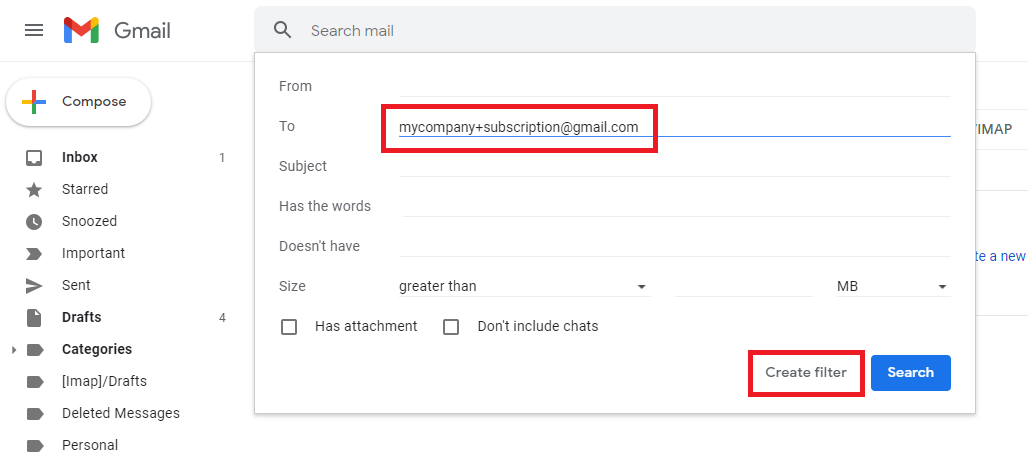Open the Important folder
This screenshot has width=1028, height=462.
93,253
